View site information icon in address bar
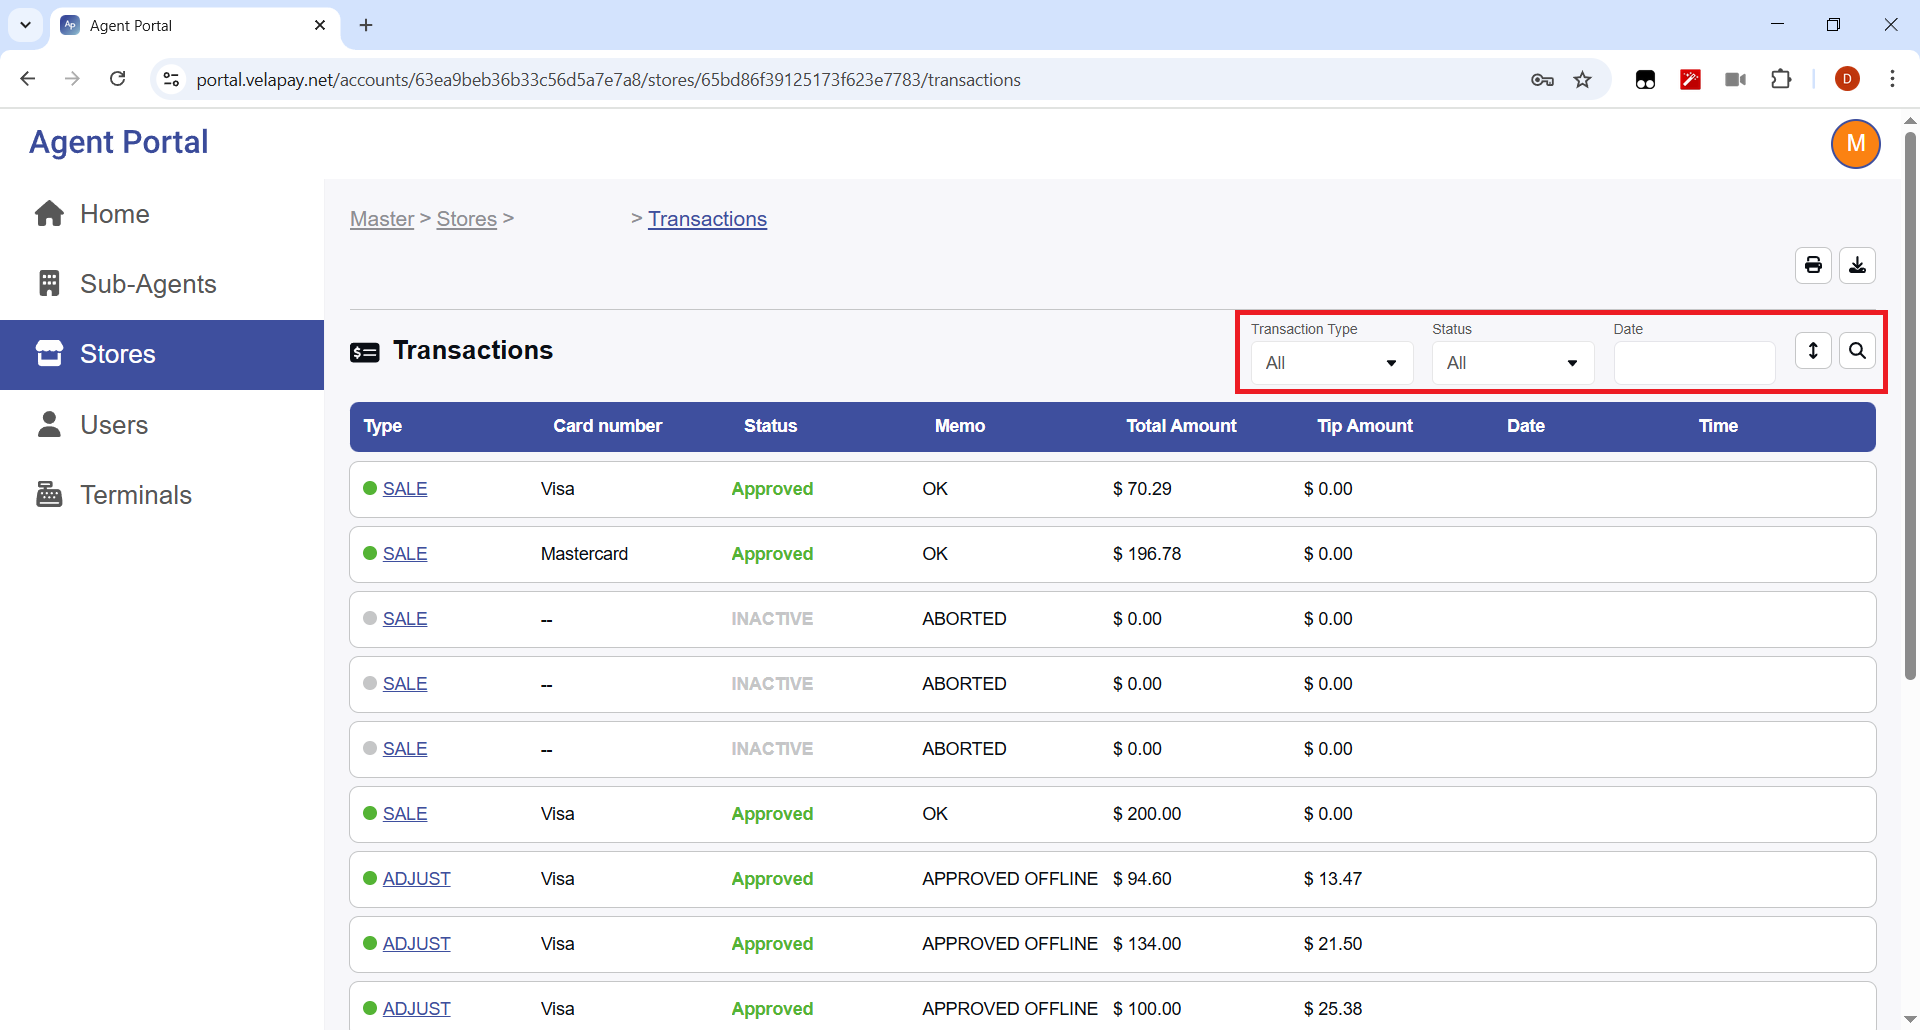The width and height of the screenshot is (1920, 1030). click(171, 79)
